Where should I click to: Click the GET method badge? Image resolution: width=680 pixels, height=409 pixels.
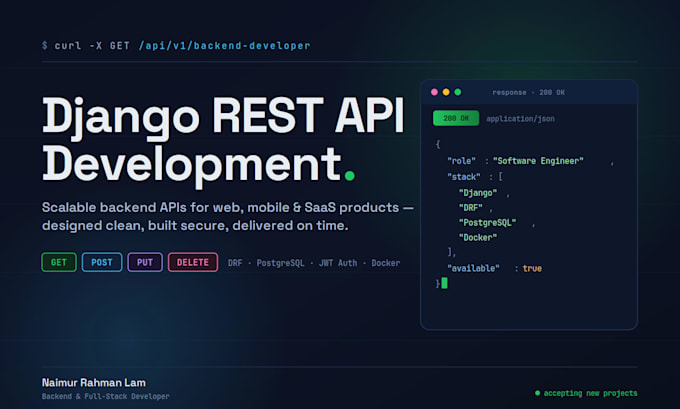[59, 262]
